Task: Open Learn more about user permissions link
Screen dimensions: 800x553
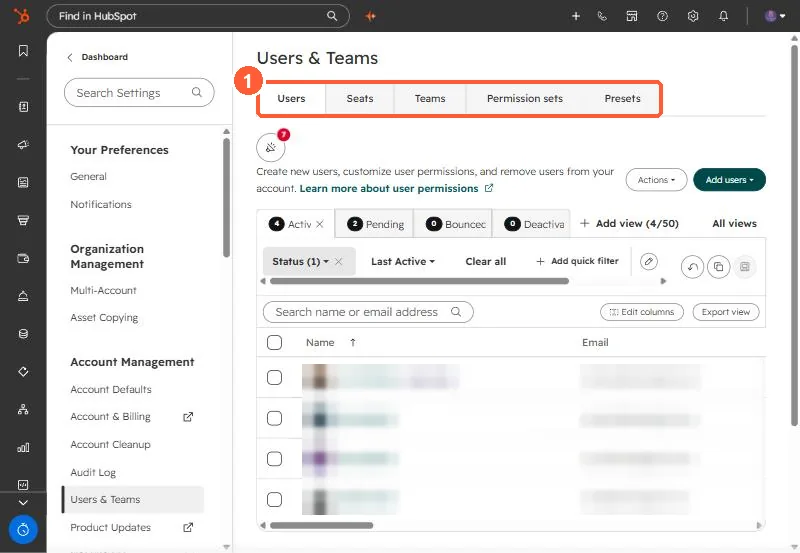Action: (x=396, y=188)
